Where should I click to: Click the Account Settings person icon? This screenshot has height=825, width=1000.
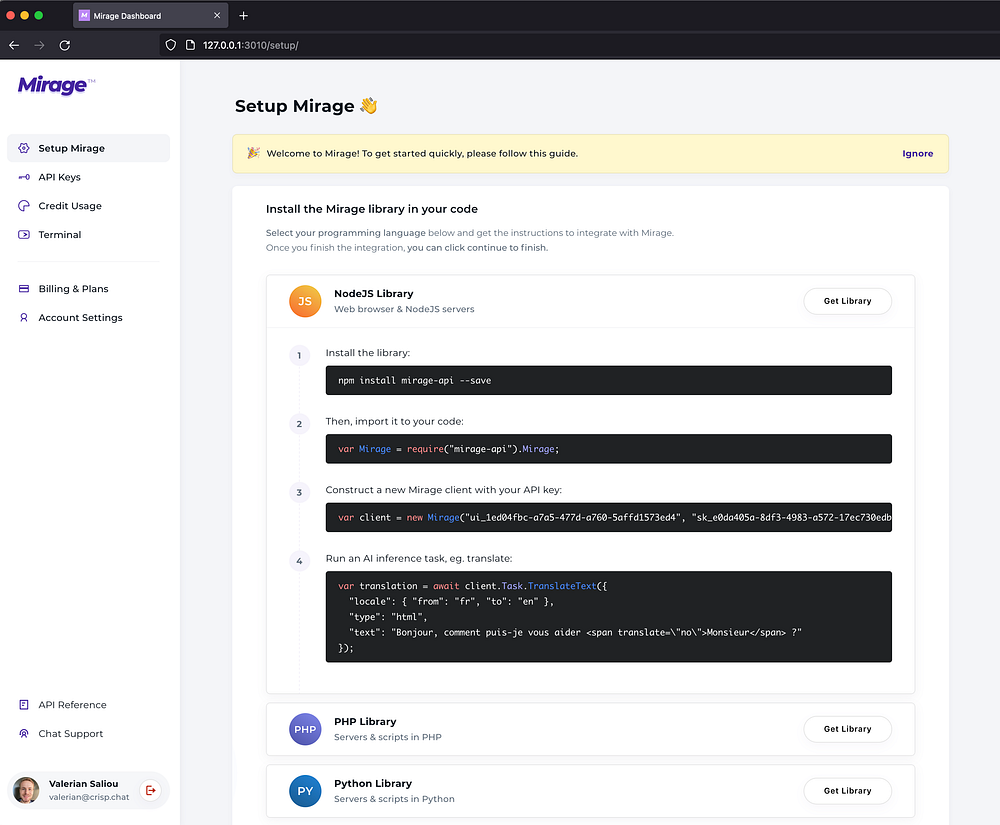pyautogui.click(x=24, y=317)
